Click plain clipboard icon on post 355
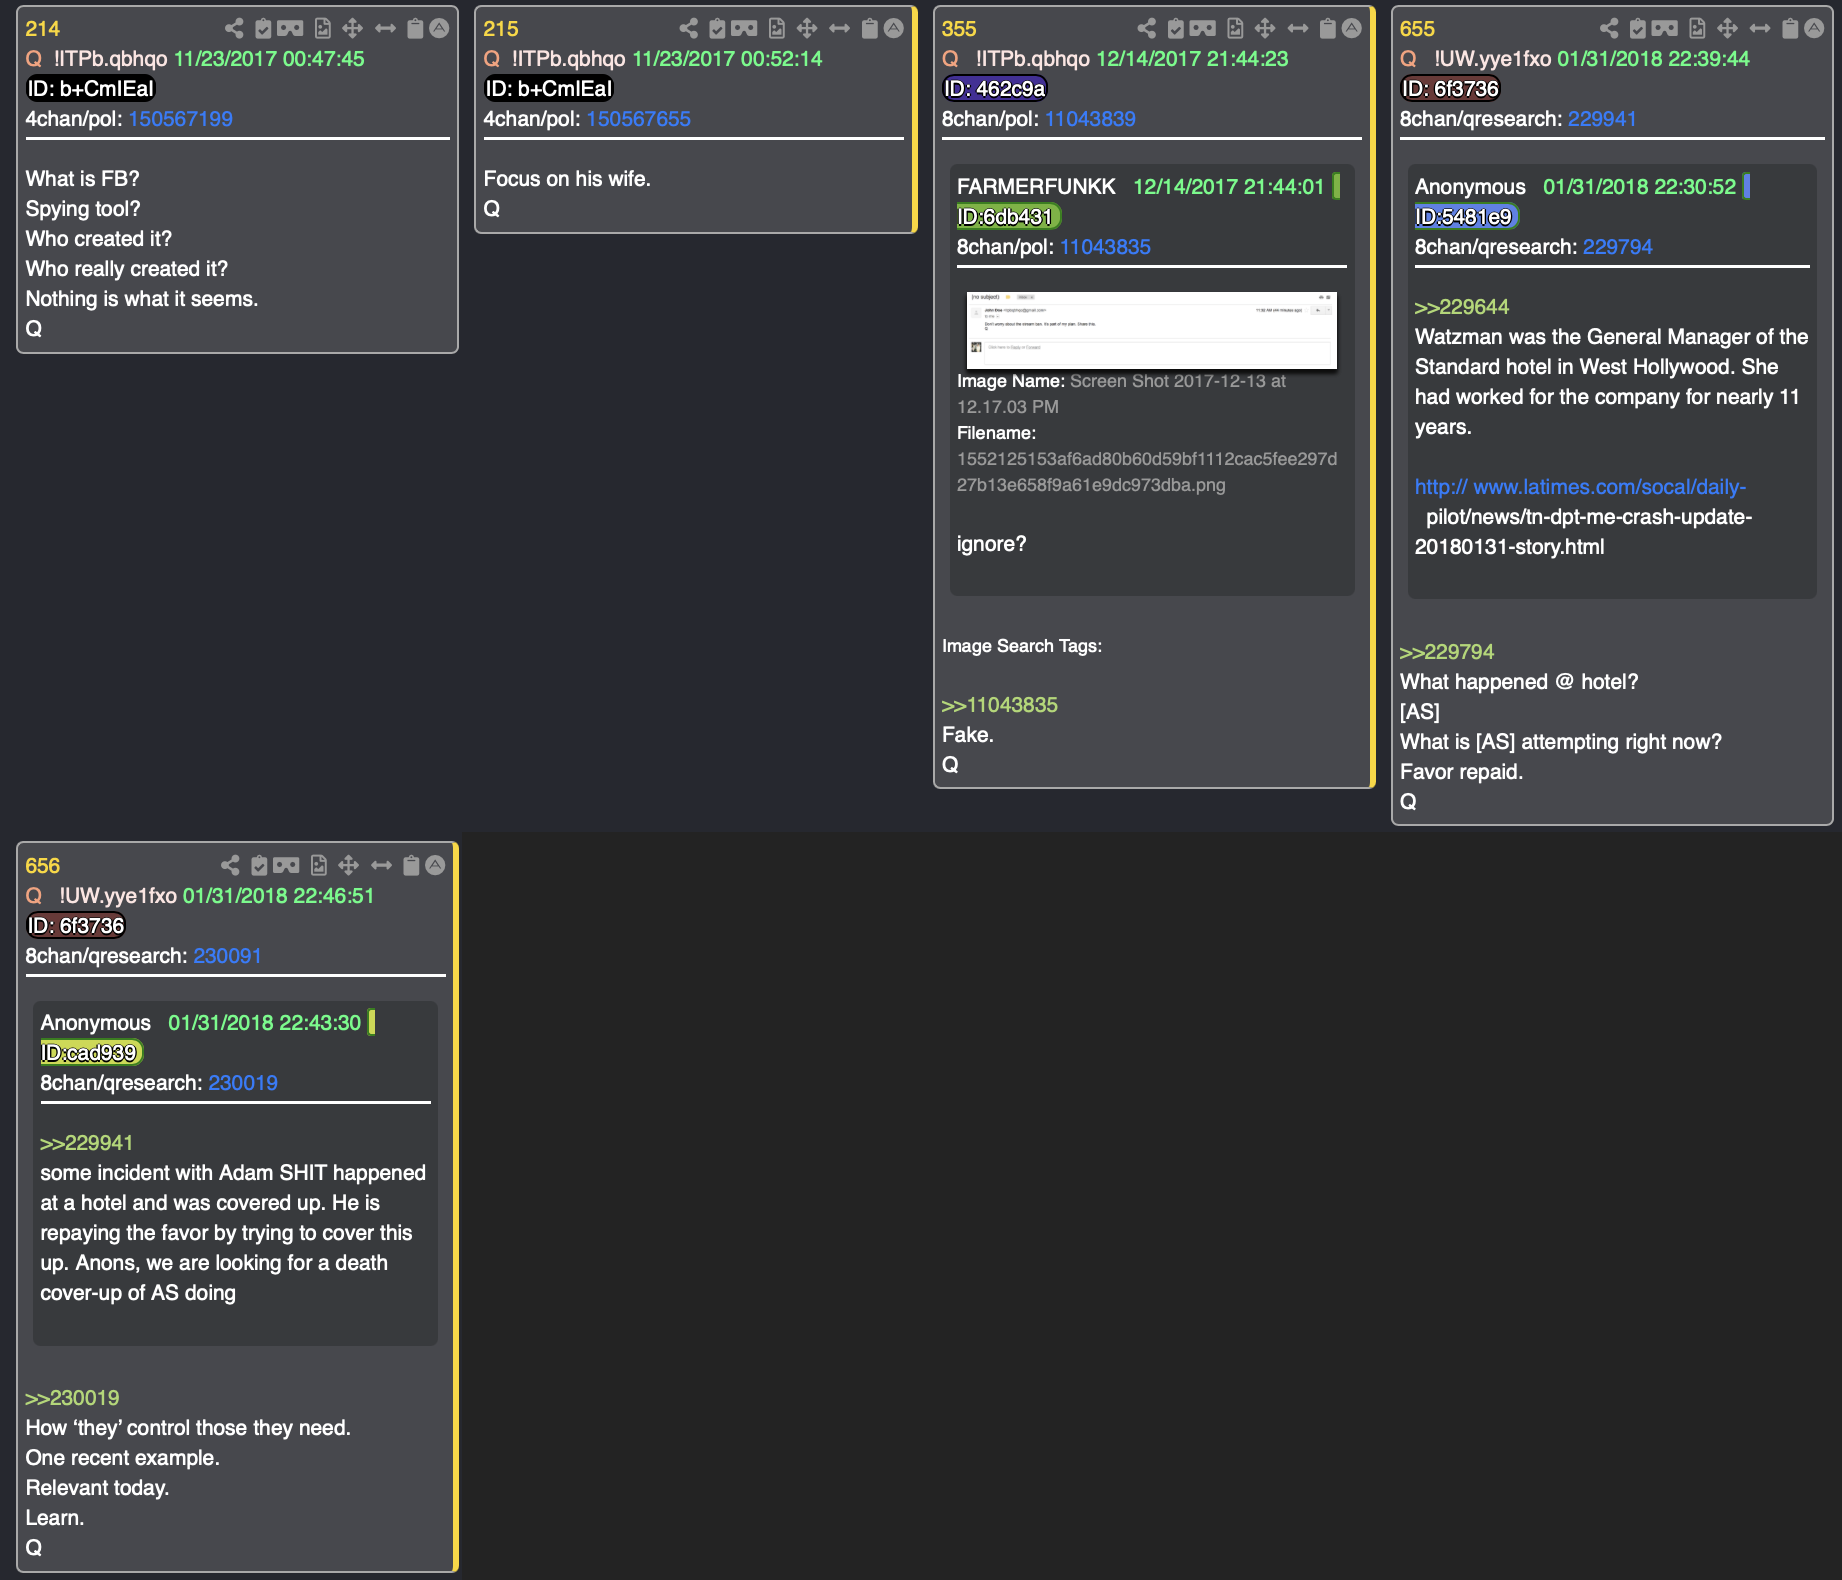The image size is (1842, 1580). (1328, 28)
